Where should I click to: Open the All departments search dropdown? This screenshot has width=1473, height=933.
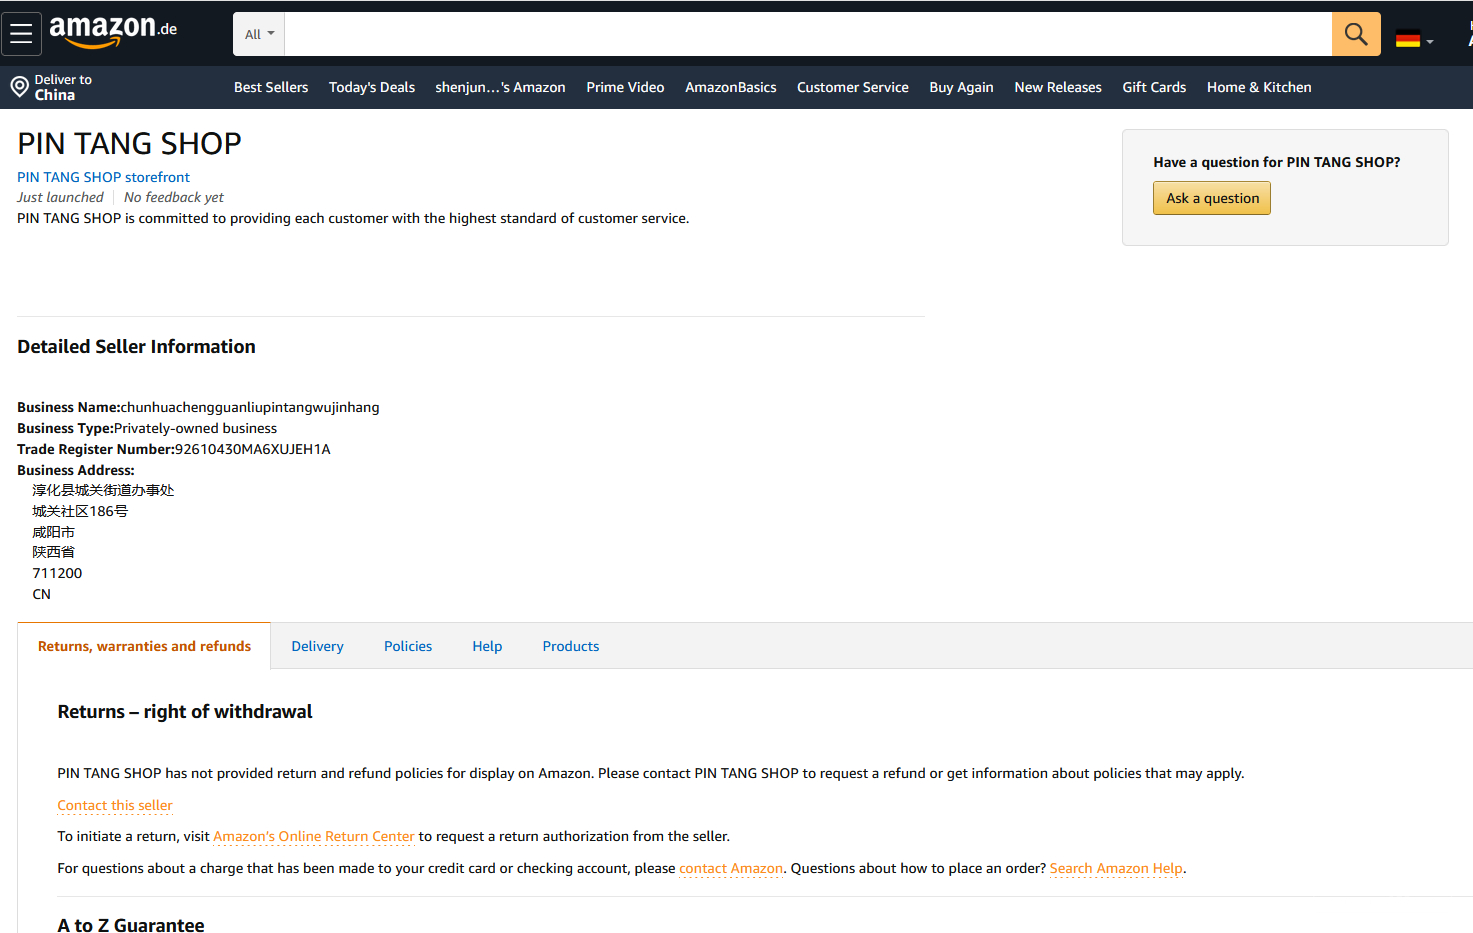click(259, 34)
